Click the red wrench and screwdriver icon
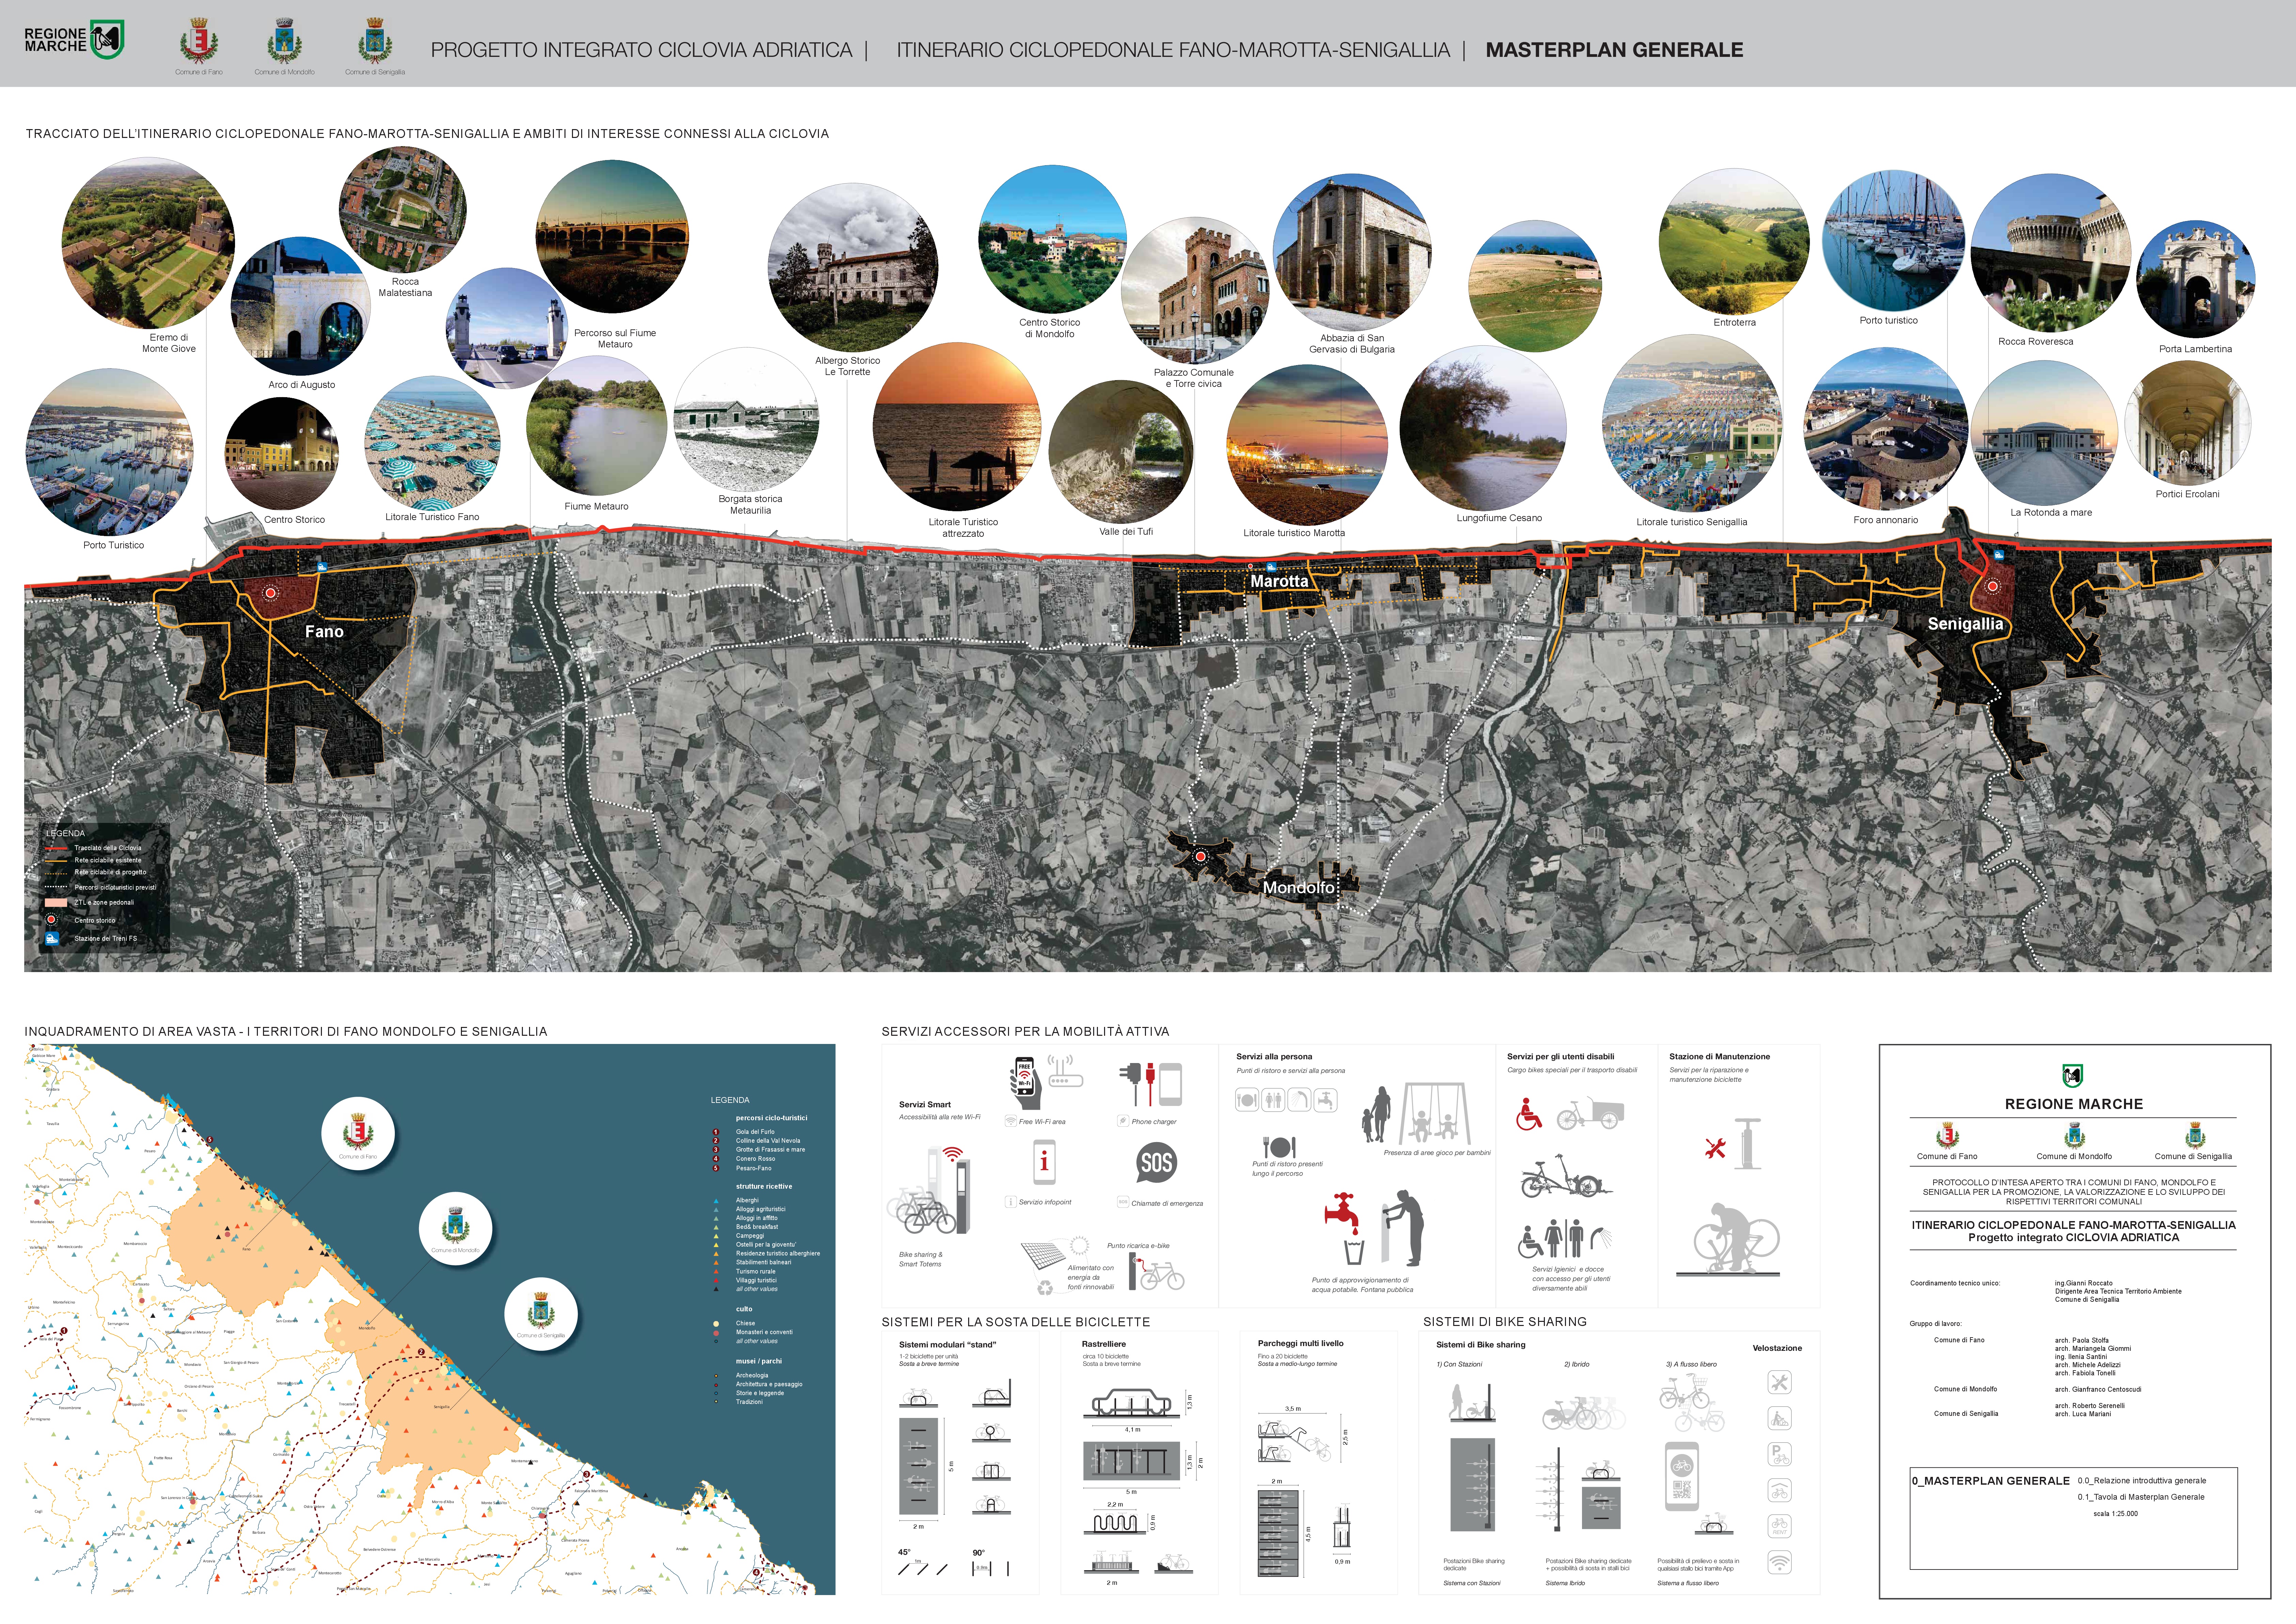Screen dimensions: 2296x1624 tap(1716, 1148)
